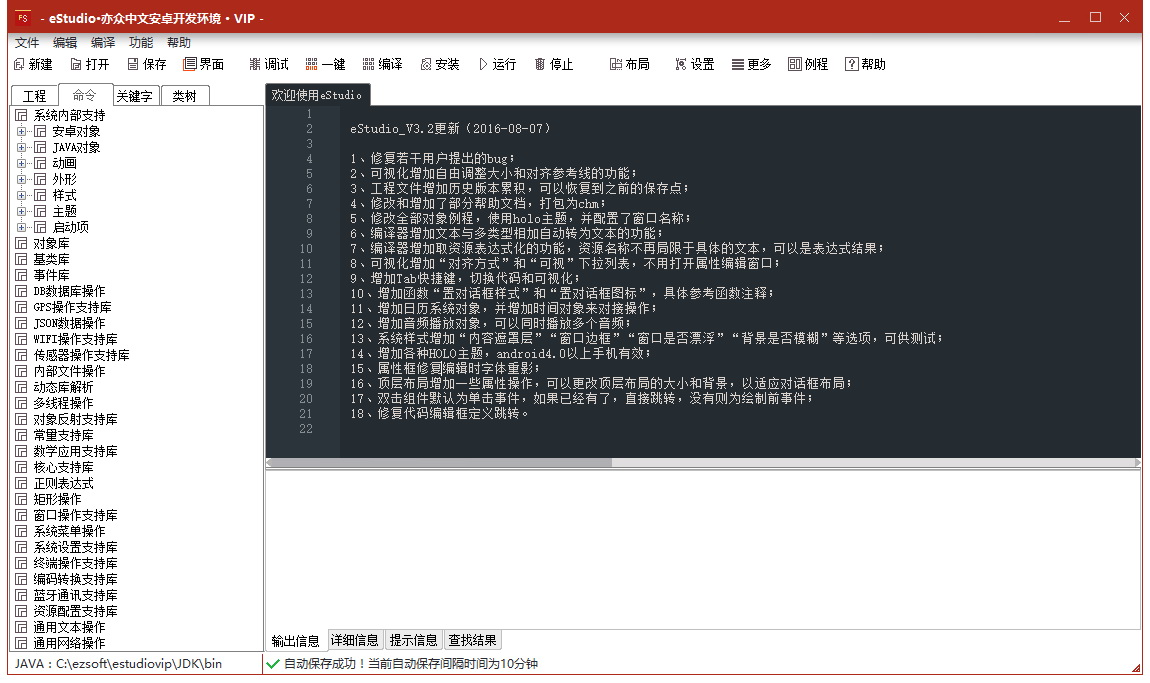Click the 更多 (More) toolbar icon
This screenshot has width=1150, height=683.
pos(738,65)
